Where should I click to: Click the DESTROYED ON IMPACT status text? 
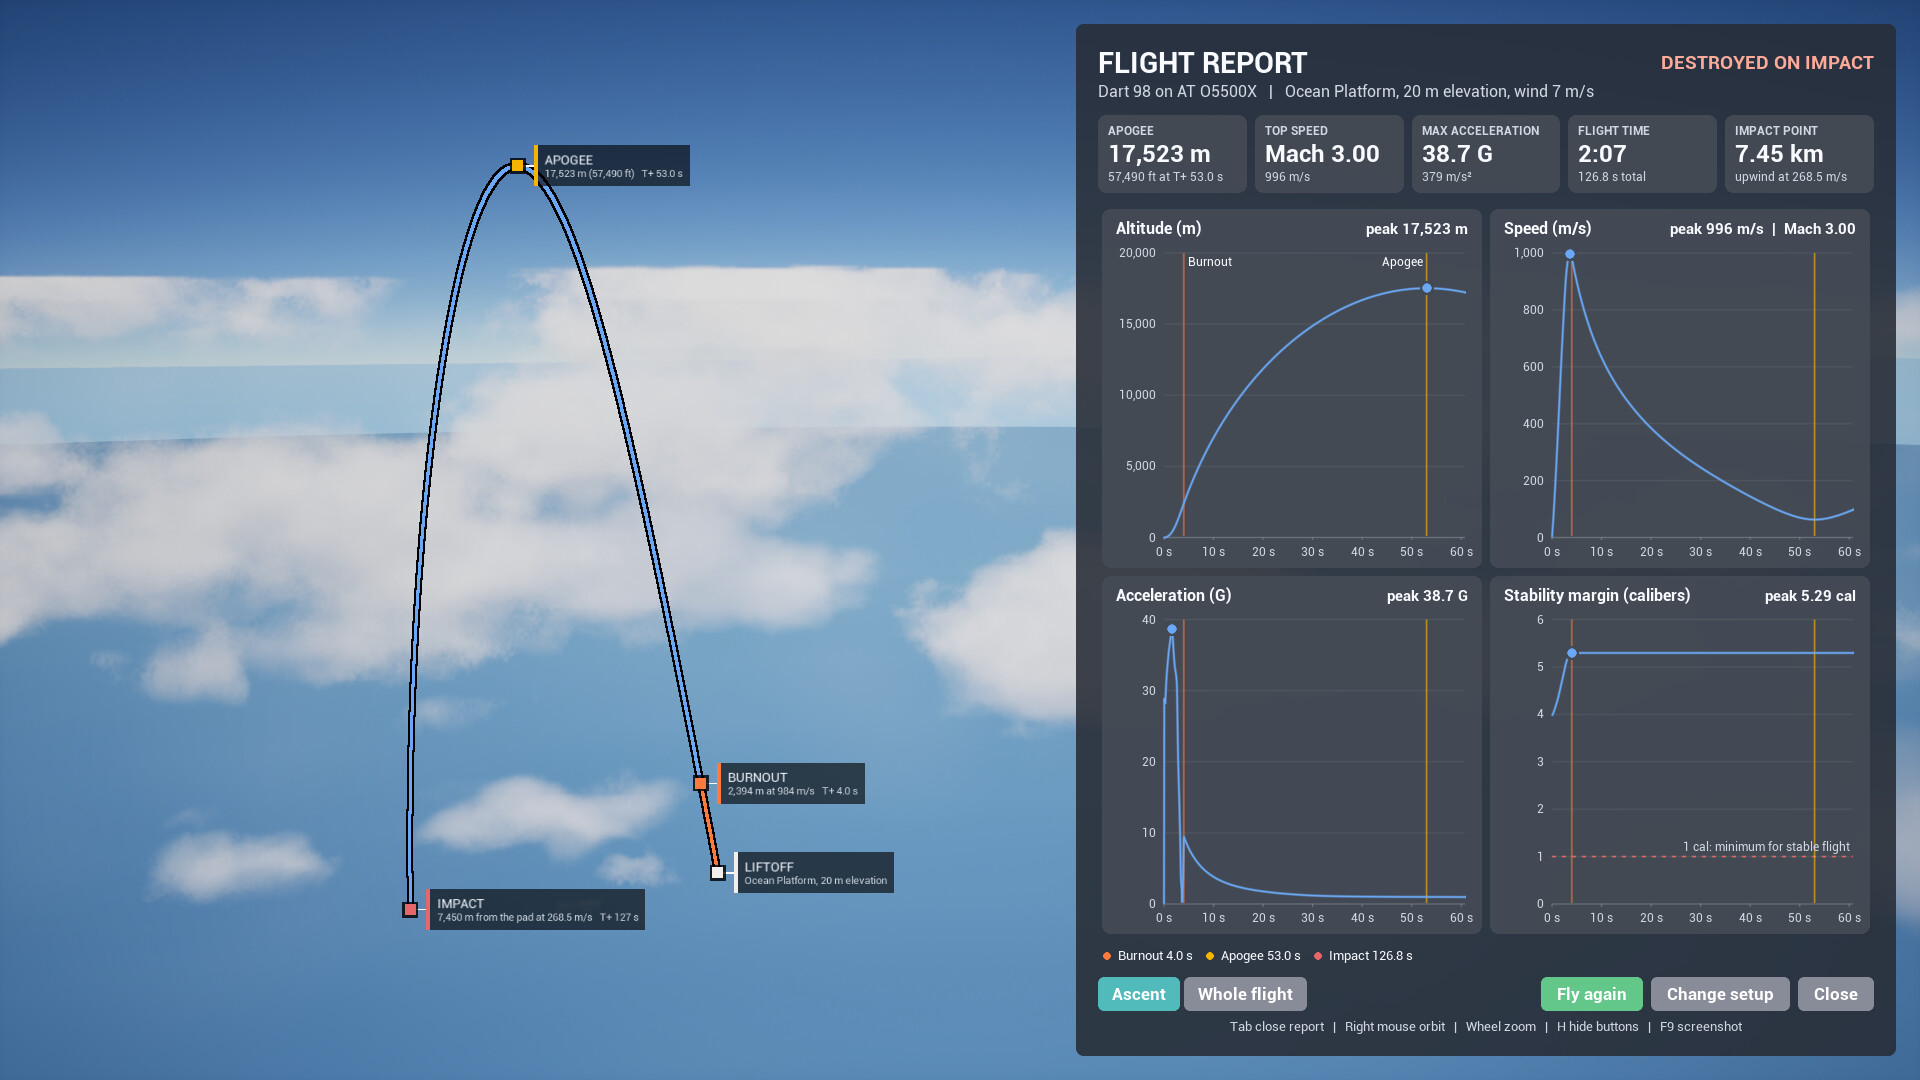[1767, 63]
